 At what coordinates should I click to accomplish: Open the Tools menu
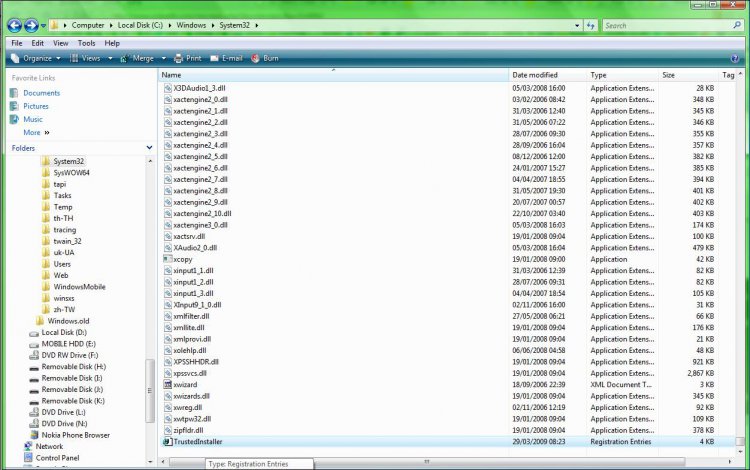tap(86, 43)
